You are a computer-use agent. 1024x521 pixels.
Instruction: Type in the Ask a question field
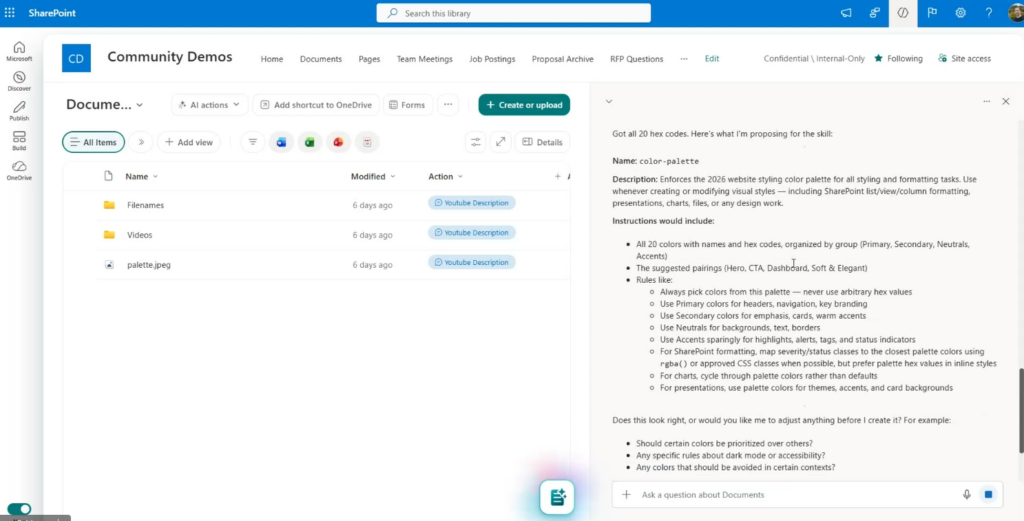[790, 494]
